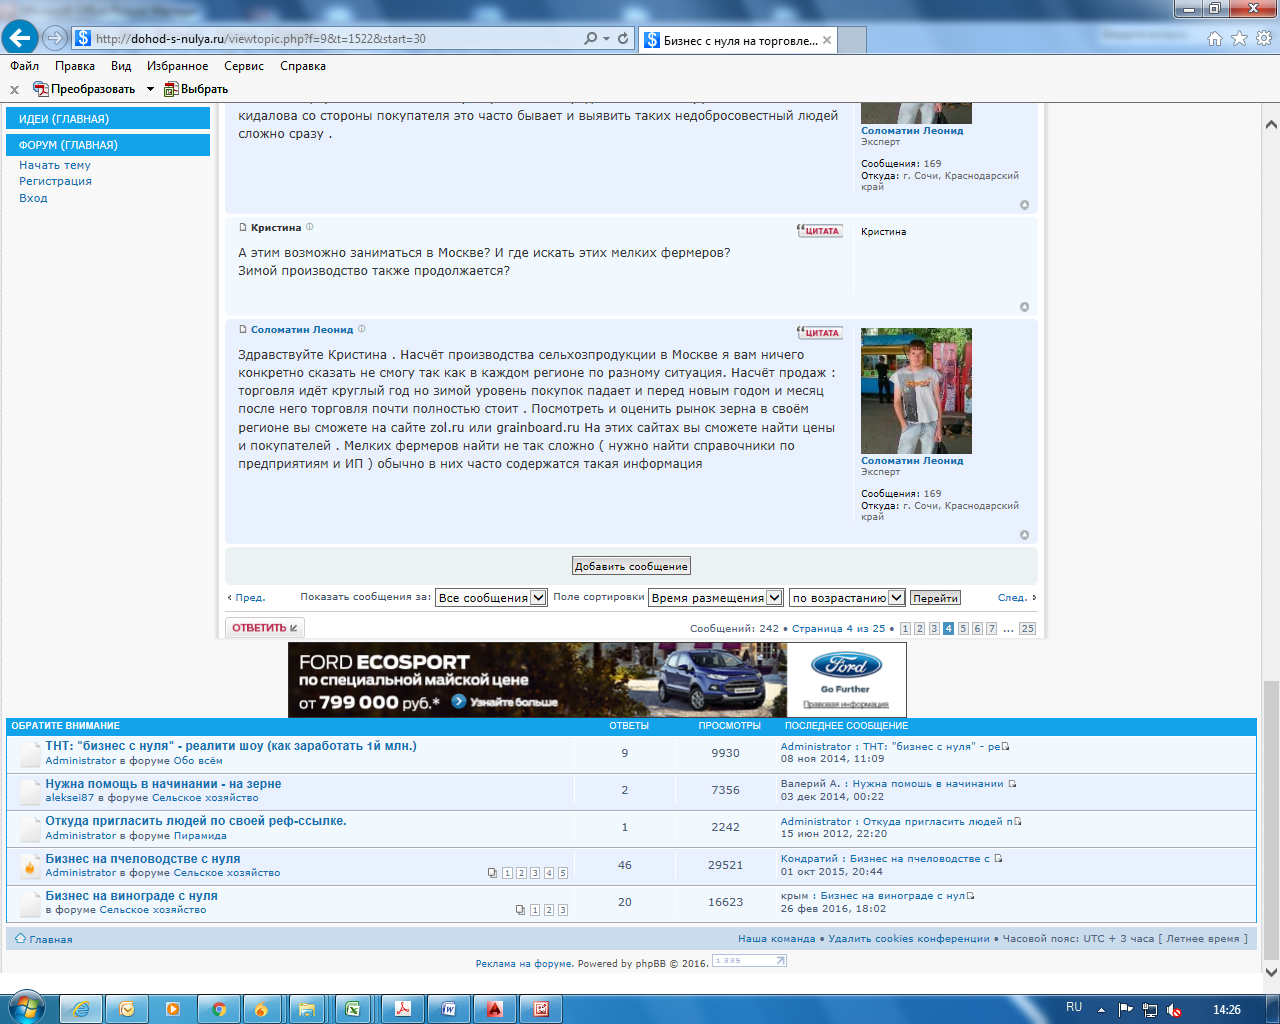Click the browser Back arrow button
This screenshot has height=1024, width=1280.
point(20,38)
